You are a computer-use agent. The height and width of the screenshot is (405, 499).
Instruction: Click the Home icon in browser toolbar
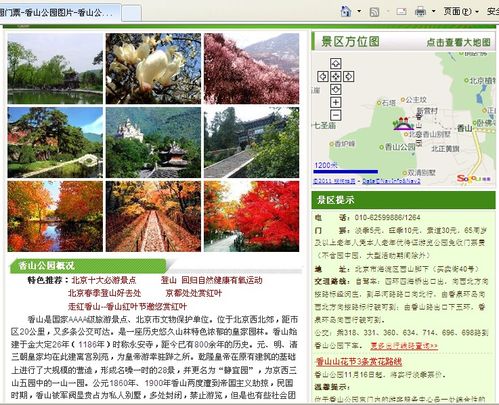[x=346, y=11]
